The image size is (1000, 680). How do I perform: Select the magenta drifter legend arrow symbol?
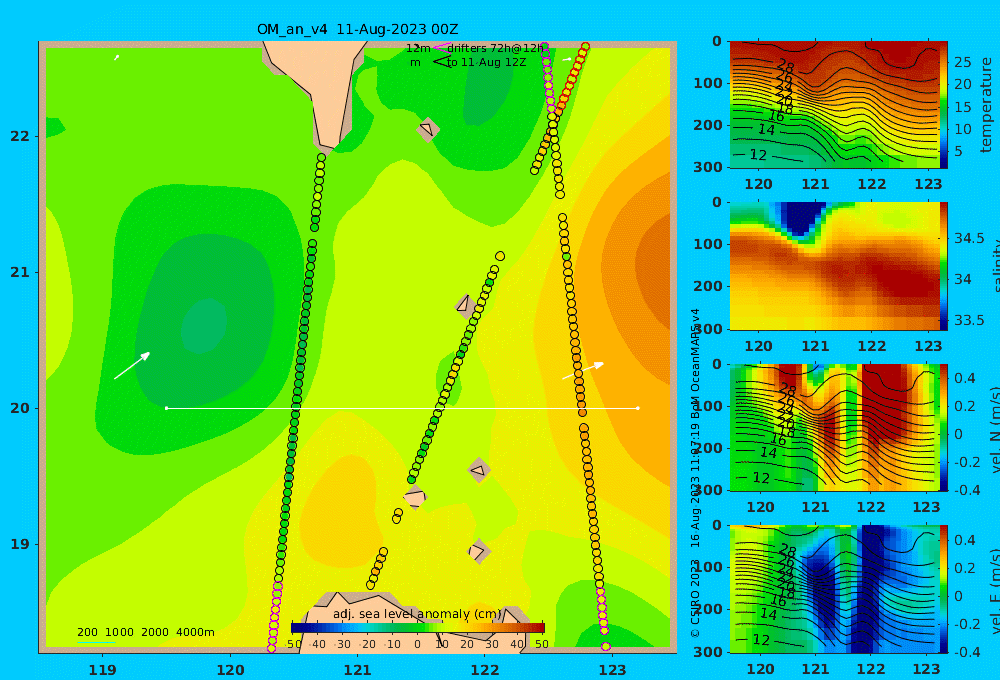pyautogui.click(x=441, y=47)
